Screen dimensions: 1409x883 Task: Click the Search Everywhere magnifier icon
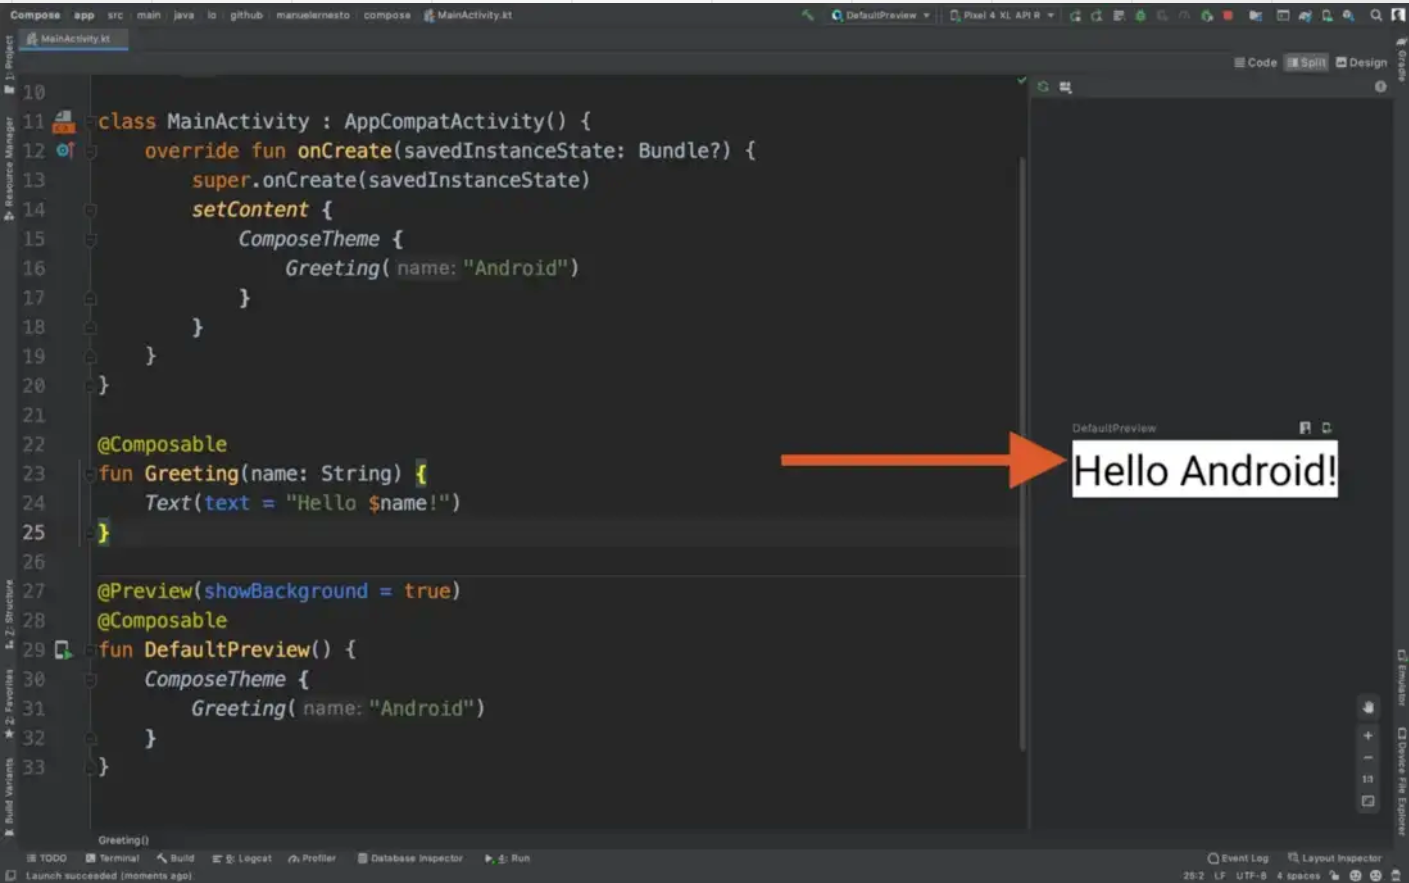pyautogui.click(x=1376, y=15)
